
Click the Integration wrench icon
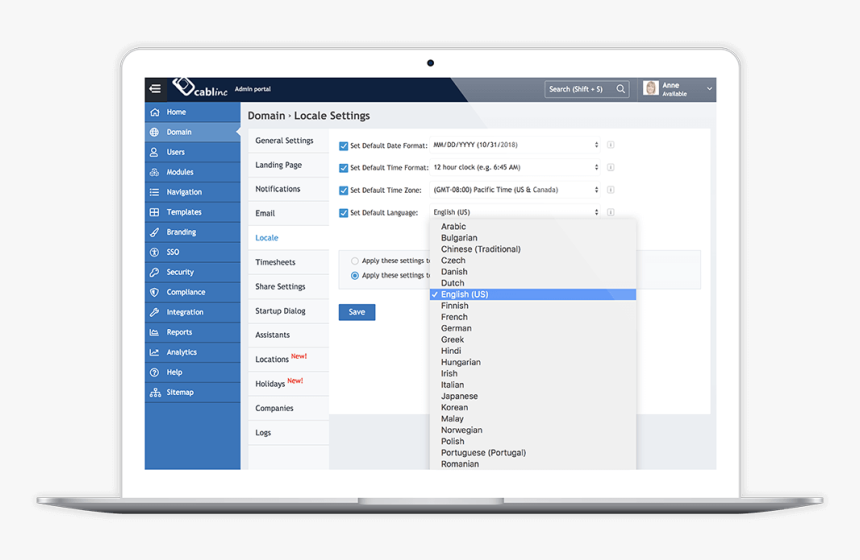[x=155, y=312]
